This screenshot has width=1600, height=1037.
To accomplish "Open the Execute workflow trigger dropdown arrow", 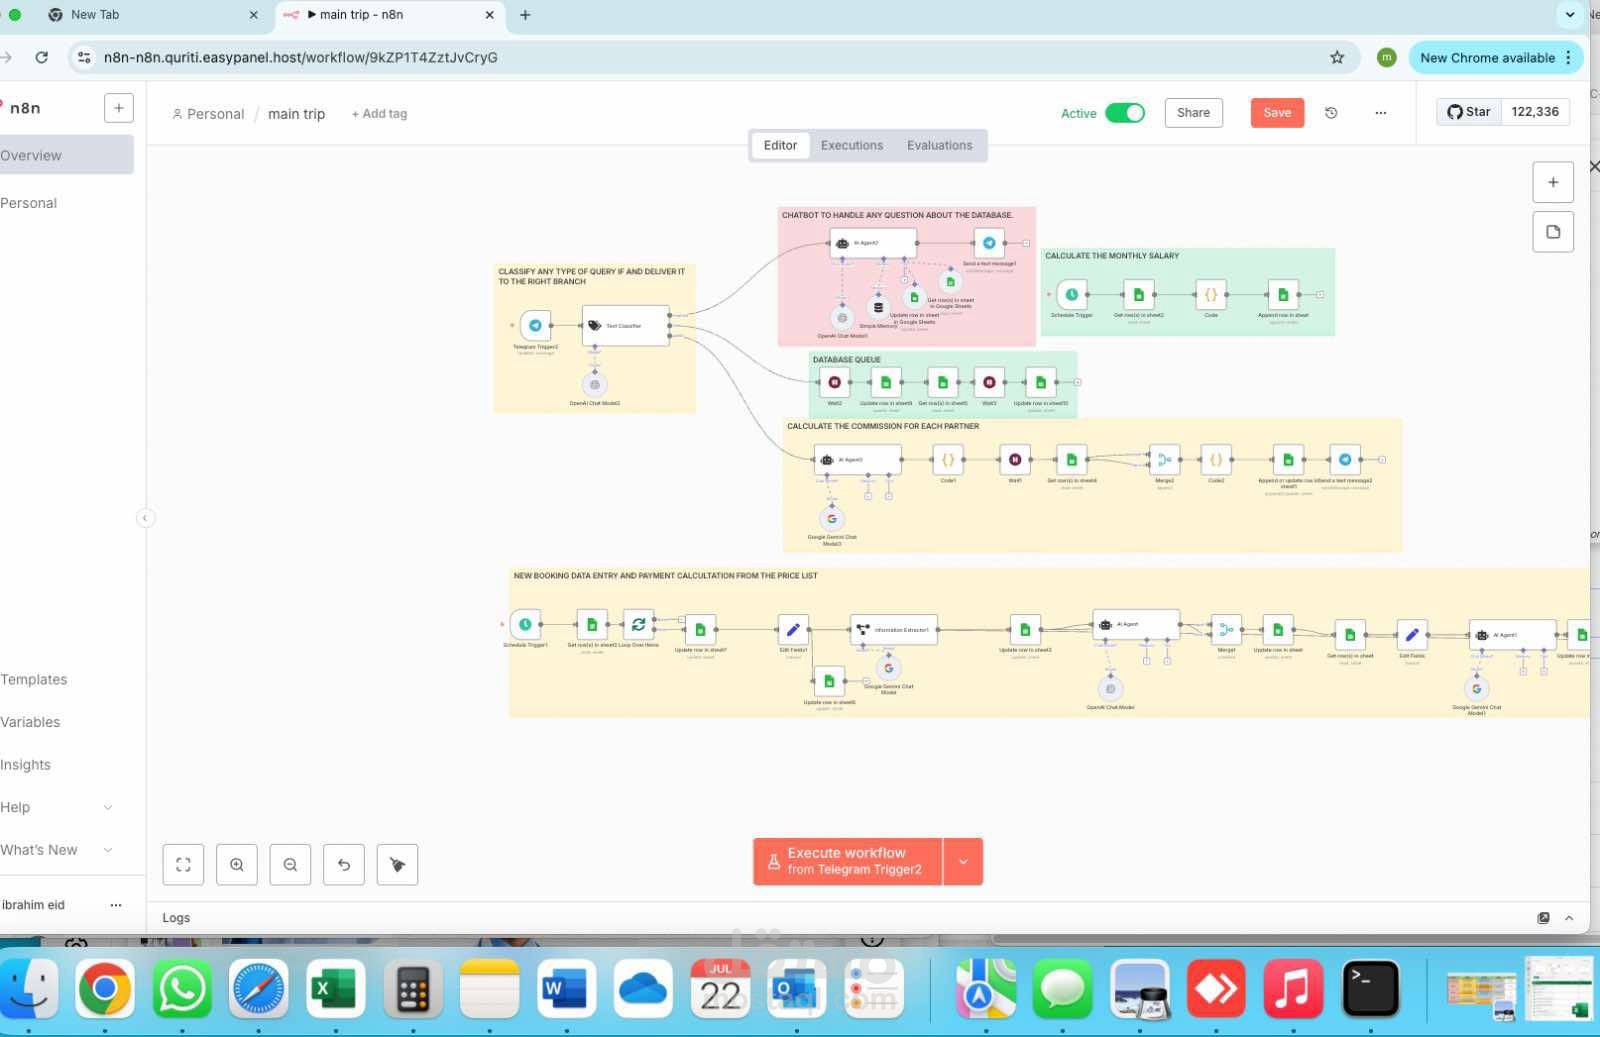I will (963, 862).
